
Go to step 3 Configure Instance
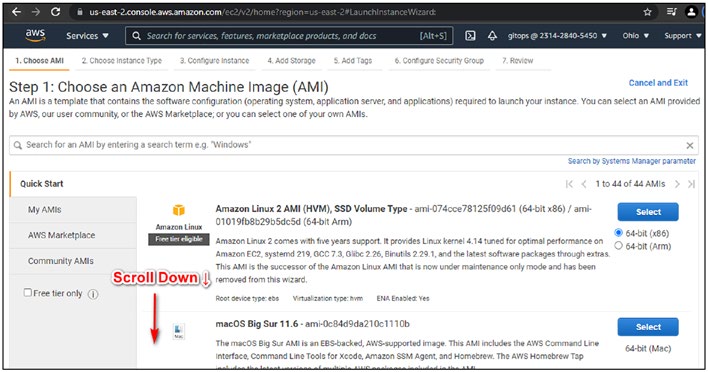(214, 60)
